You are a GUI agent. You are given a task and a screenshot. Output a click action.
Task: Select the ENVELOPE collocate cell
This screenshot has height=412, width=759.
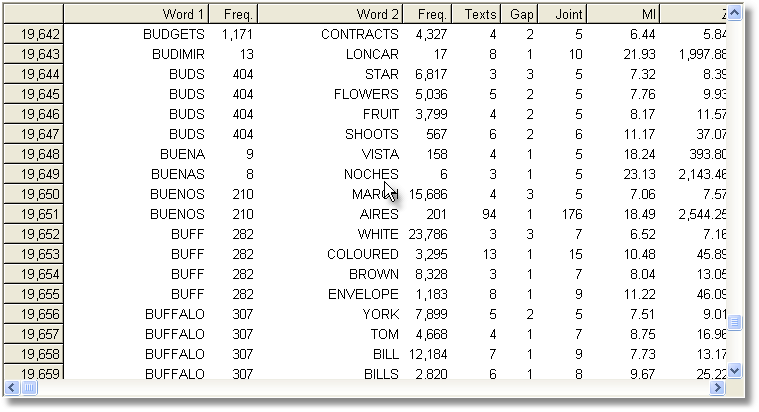[x=363, y=294]
